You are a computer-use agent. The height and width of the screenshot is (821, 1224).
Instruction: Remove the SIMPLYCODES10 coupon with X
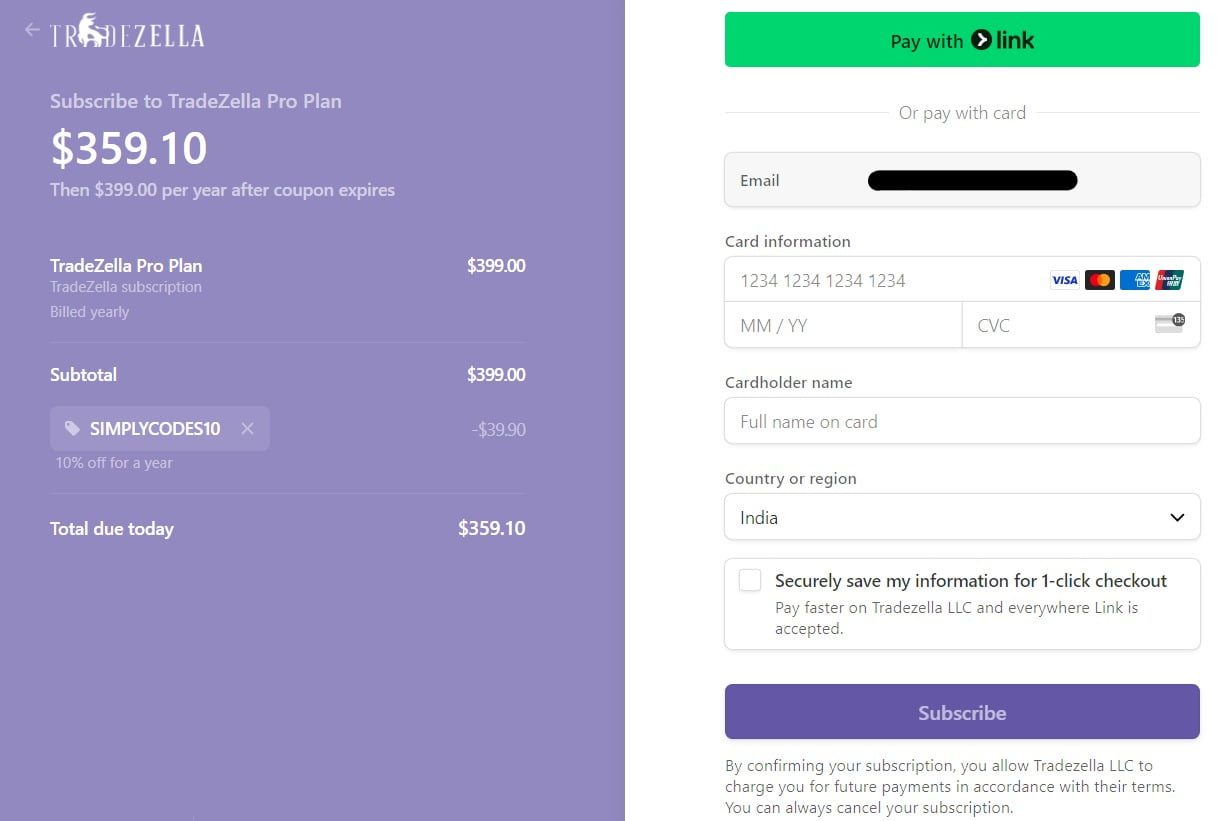[x=247, y=429]
